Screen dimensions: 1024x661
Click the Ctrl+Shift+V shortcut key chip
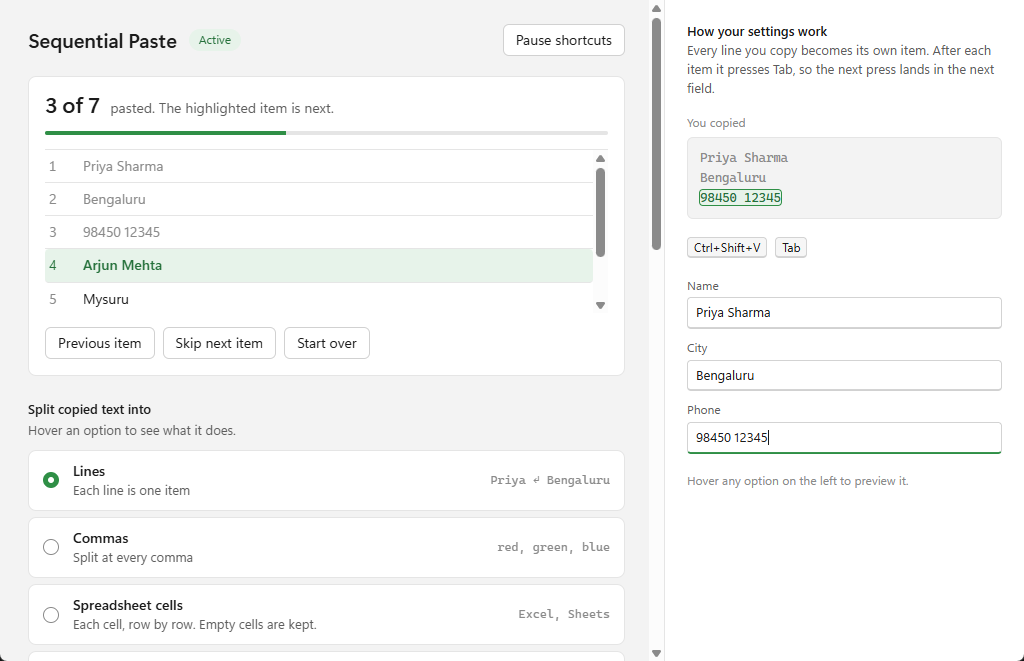(x=727, y=248)
